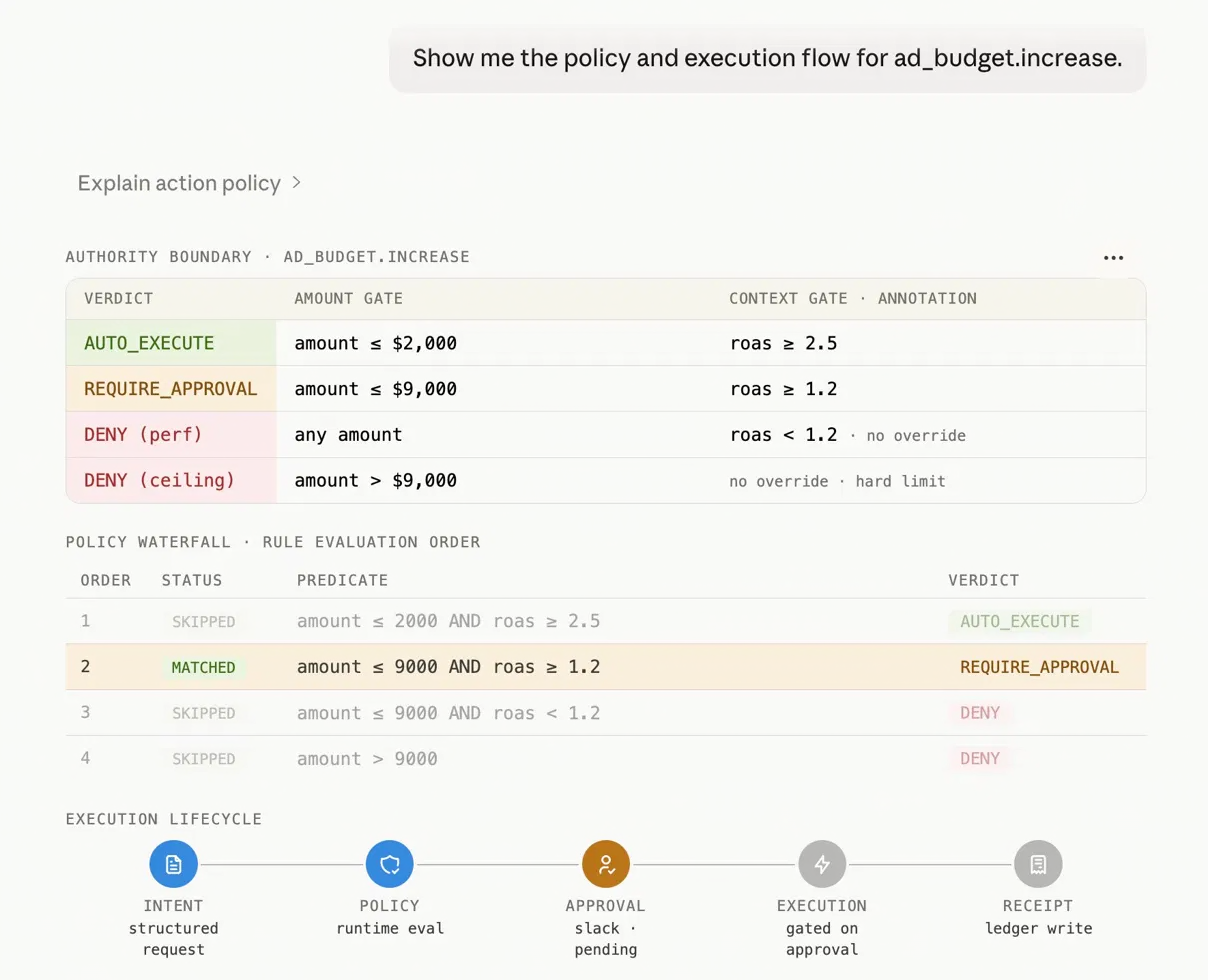Viewport: 1208px width, 980px height.
Task: Click the SKIPPED badge in rule 3
Action: (203, 713)
